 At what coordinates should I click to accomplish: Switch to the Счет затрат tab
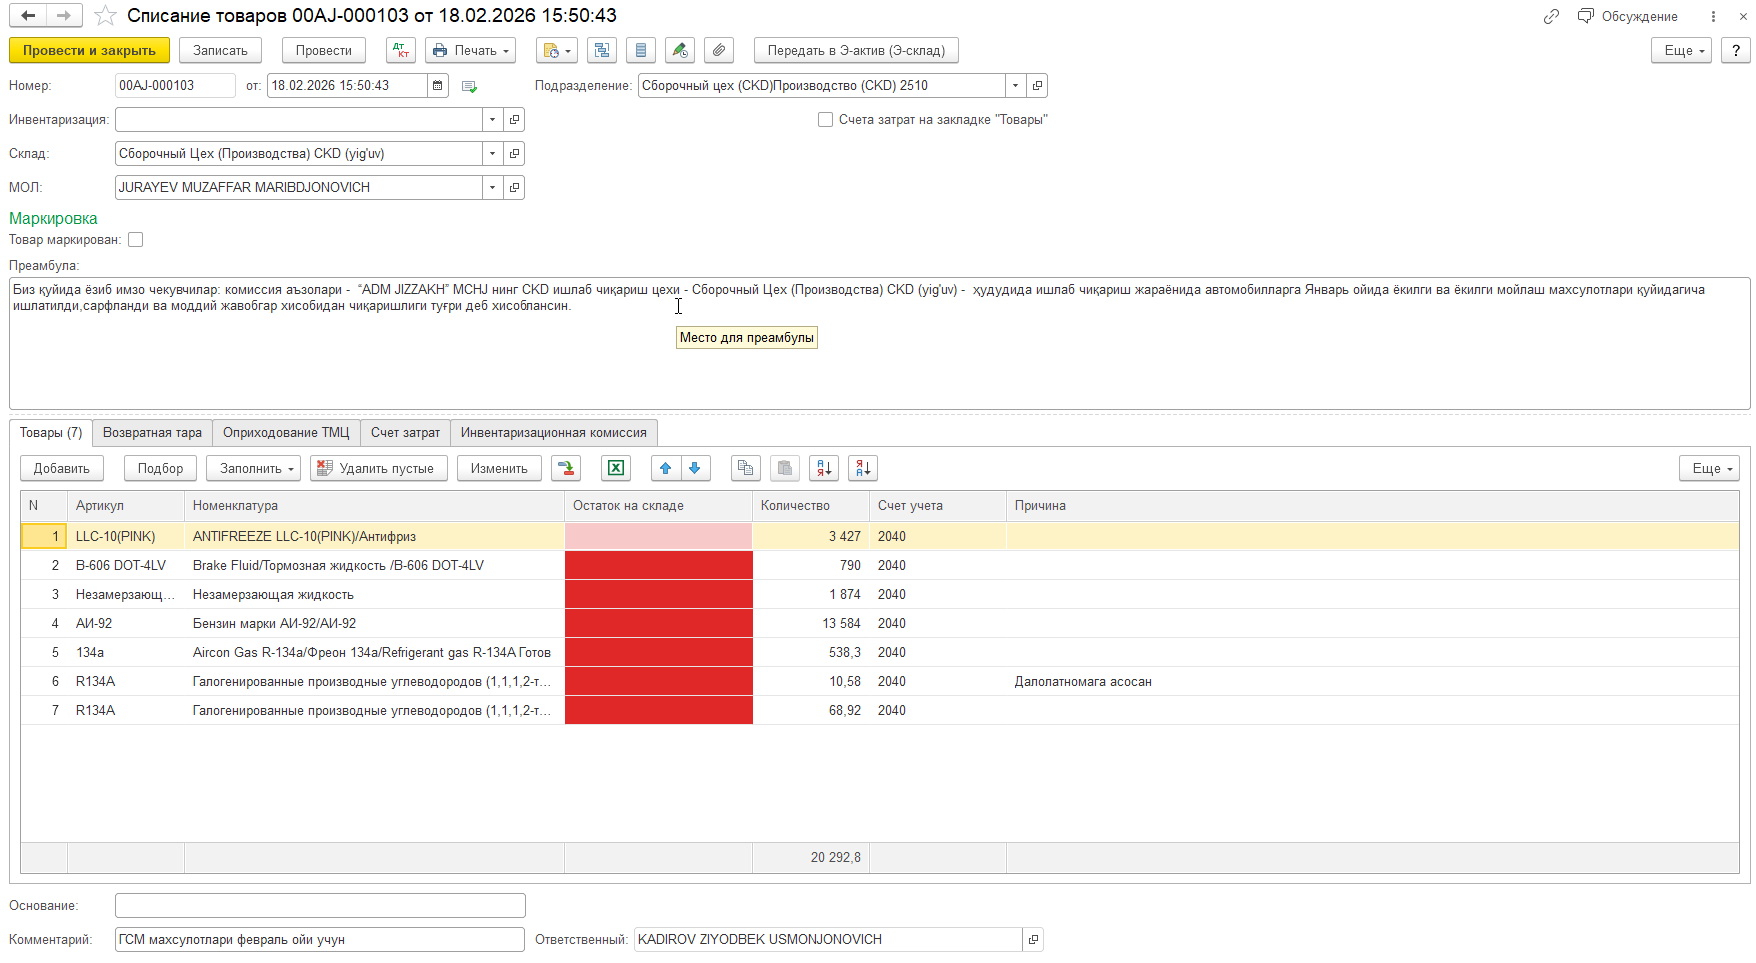405,433
